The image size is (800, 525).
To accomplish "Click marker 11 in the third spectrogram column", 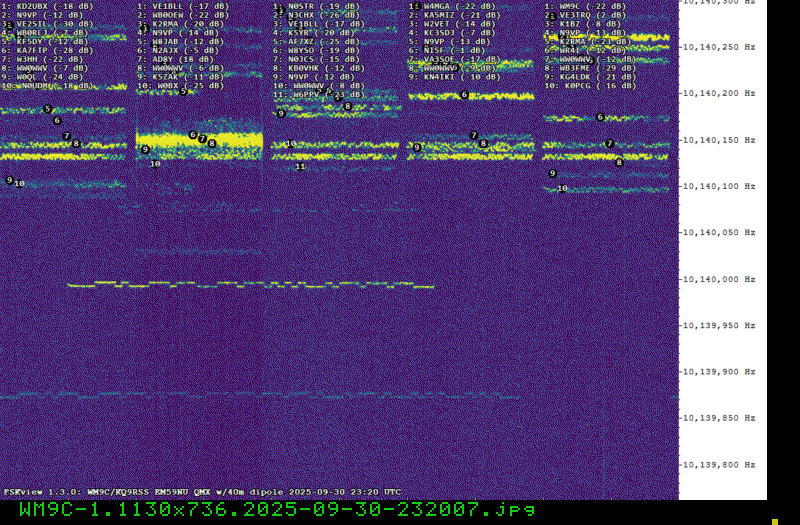I will pos(300,167).
